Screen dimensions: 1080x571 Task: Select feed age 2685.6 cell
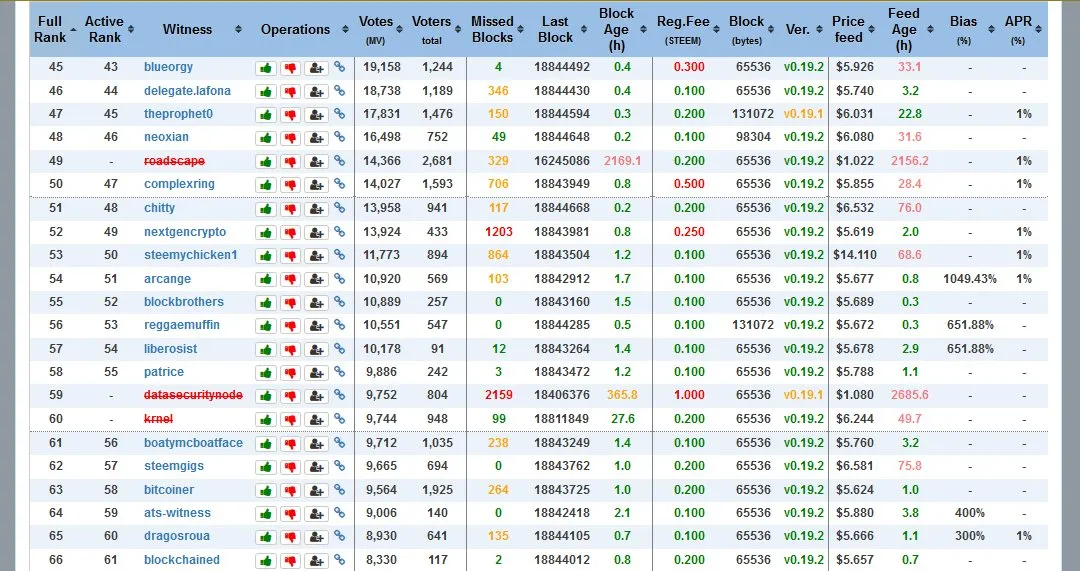pos(909,395)
